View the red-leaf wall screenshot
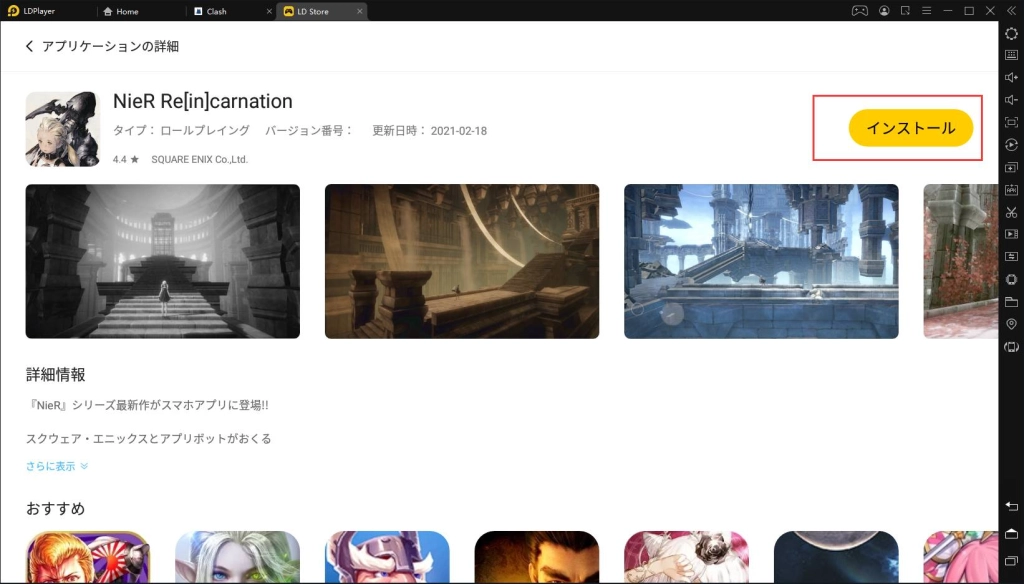 click(961, 261)
